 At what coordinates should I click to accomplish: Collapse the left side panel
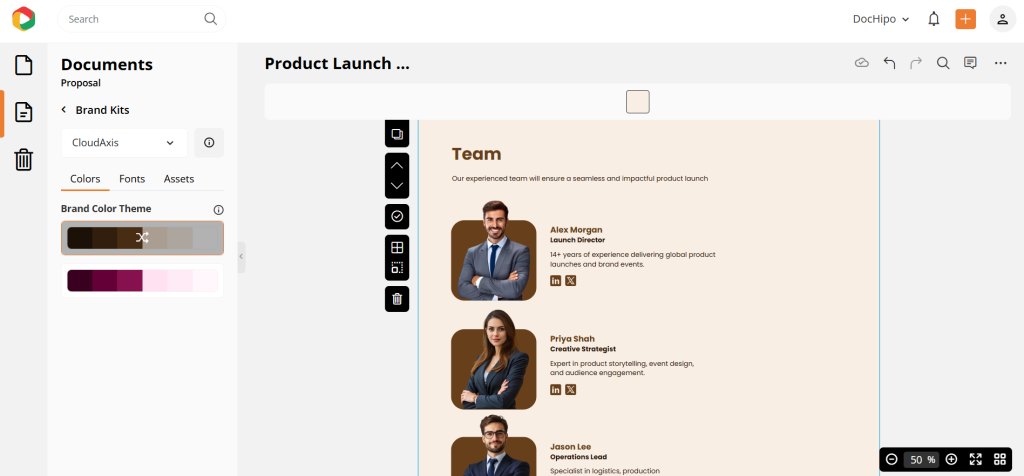point(241,257)
